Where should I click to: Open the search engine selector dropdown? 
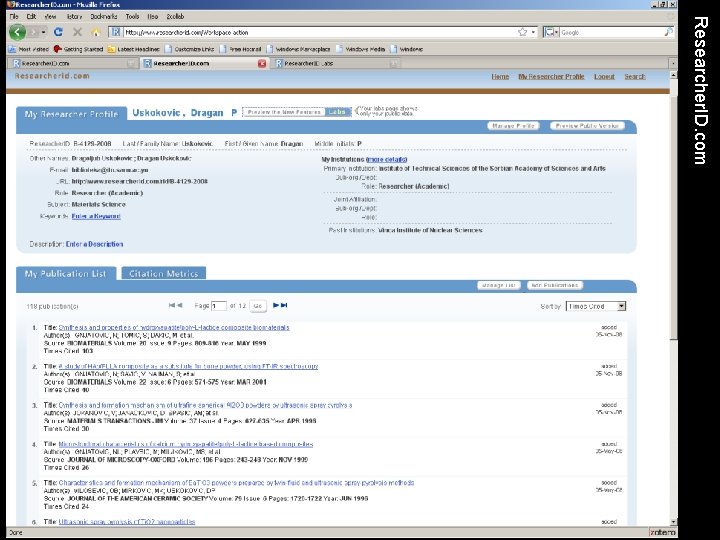pos(551,32)
